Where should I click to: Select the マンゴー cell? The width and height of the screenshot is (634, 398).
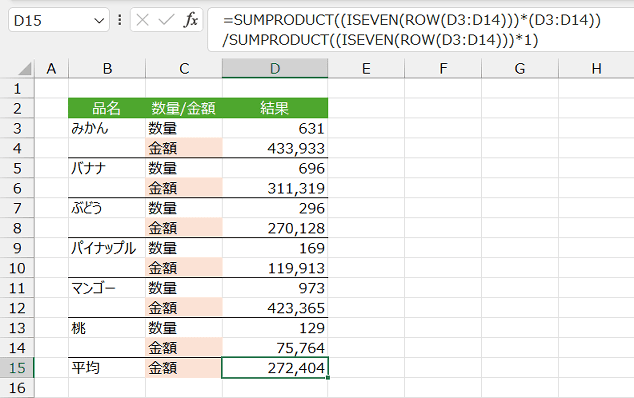coord(107,288)
